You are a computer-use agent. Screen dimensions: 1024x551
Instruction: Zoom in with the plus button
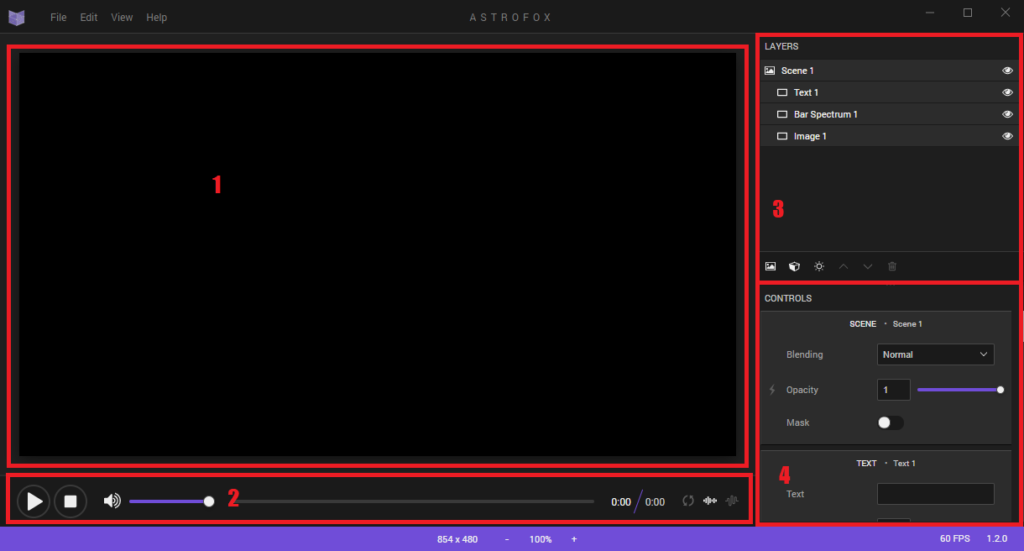click(x=574, y=539)
